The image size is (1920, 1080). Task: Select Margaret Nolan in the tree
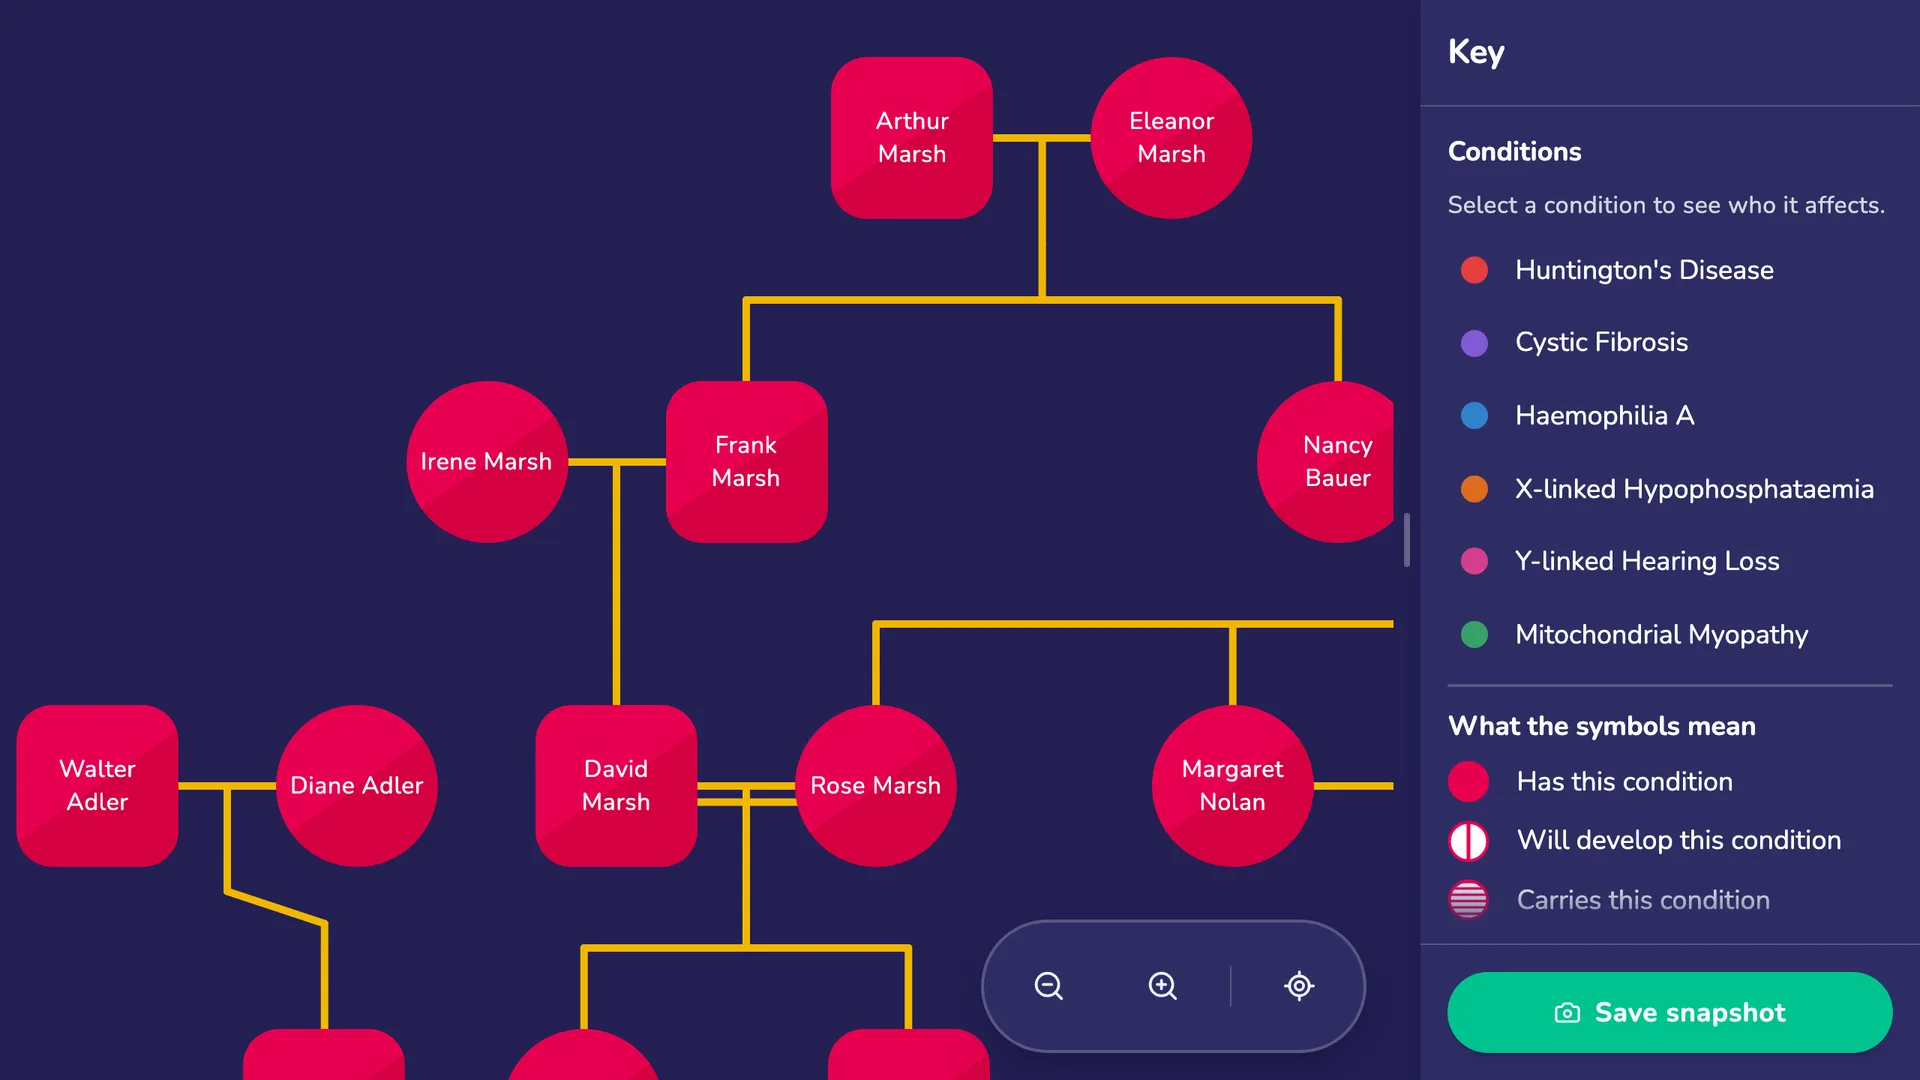click(x=1232, y=785)
